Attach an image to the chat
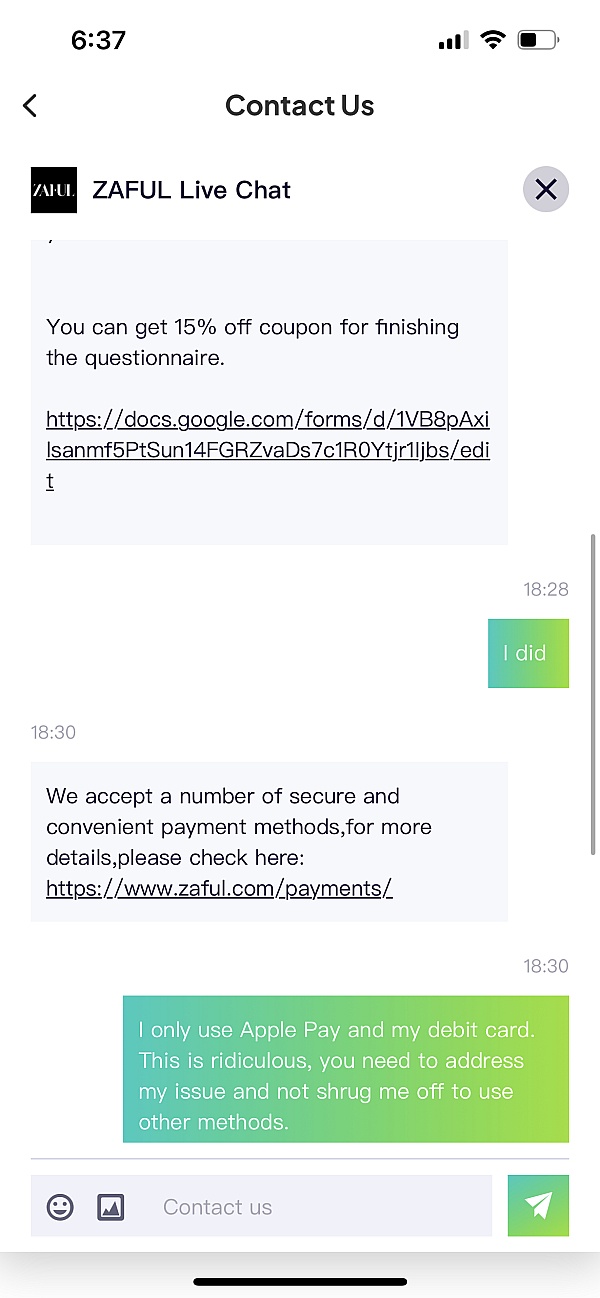The width and height of the screenshot is (600, 1298). coord(110,1207)
